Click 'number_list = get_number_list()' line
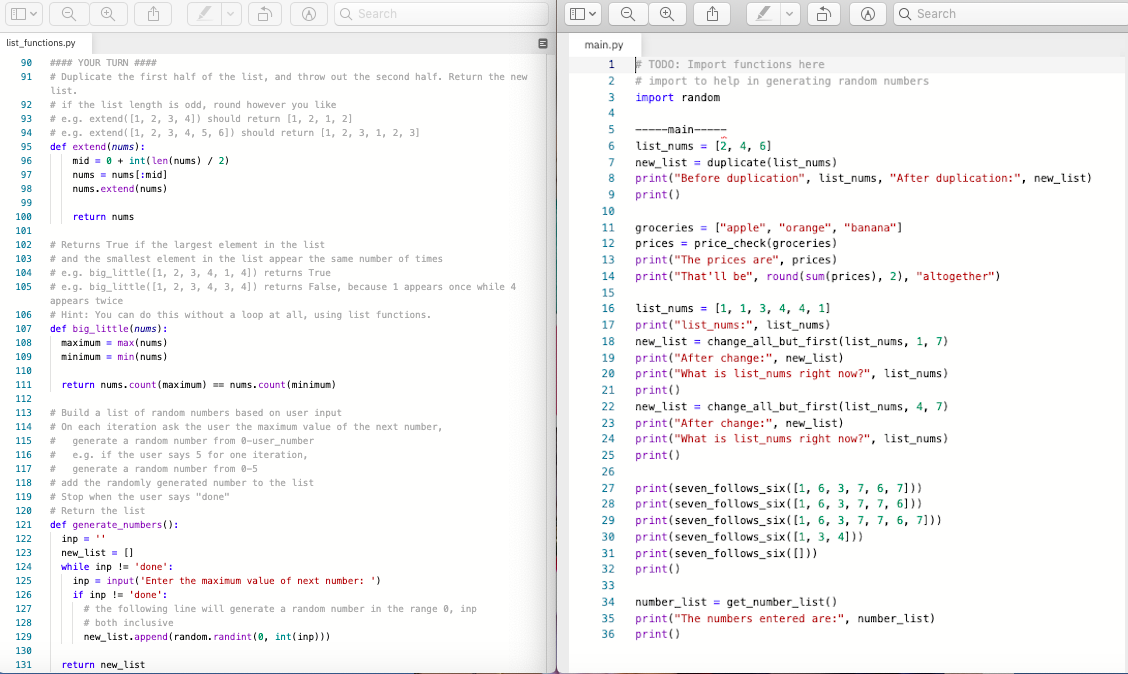Image resolution: width=1128 pixels, height=674 pixels. pyautogui.click(x=736, y=602)
